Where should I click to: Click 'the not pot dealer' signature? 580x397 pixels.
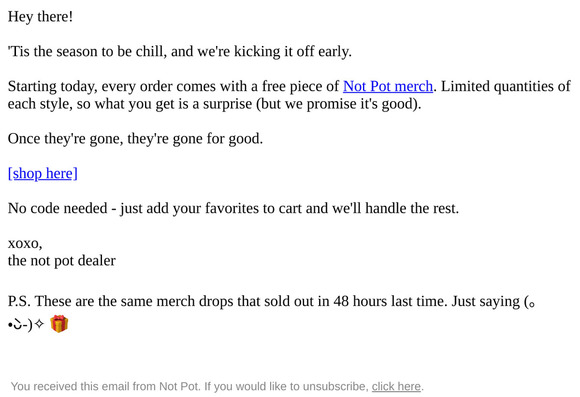62,260
